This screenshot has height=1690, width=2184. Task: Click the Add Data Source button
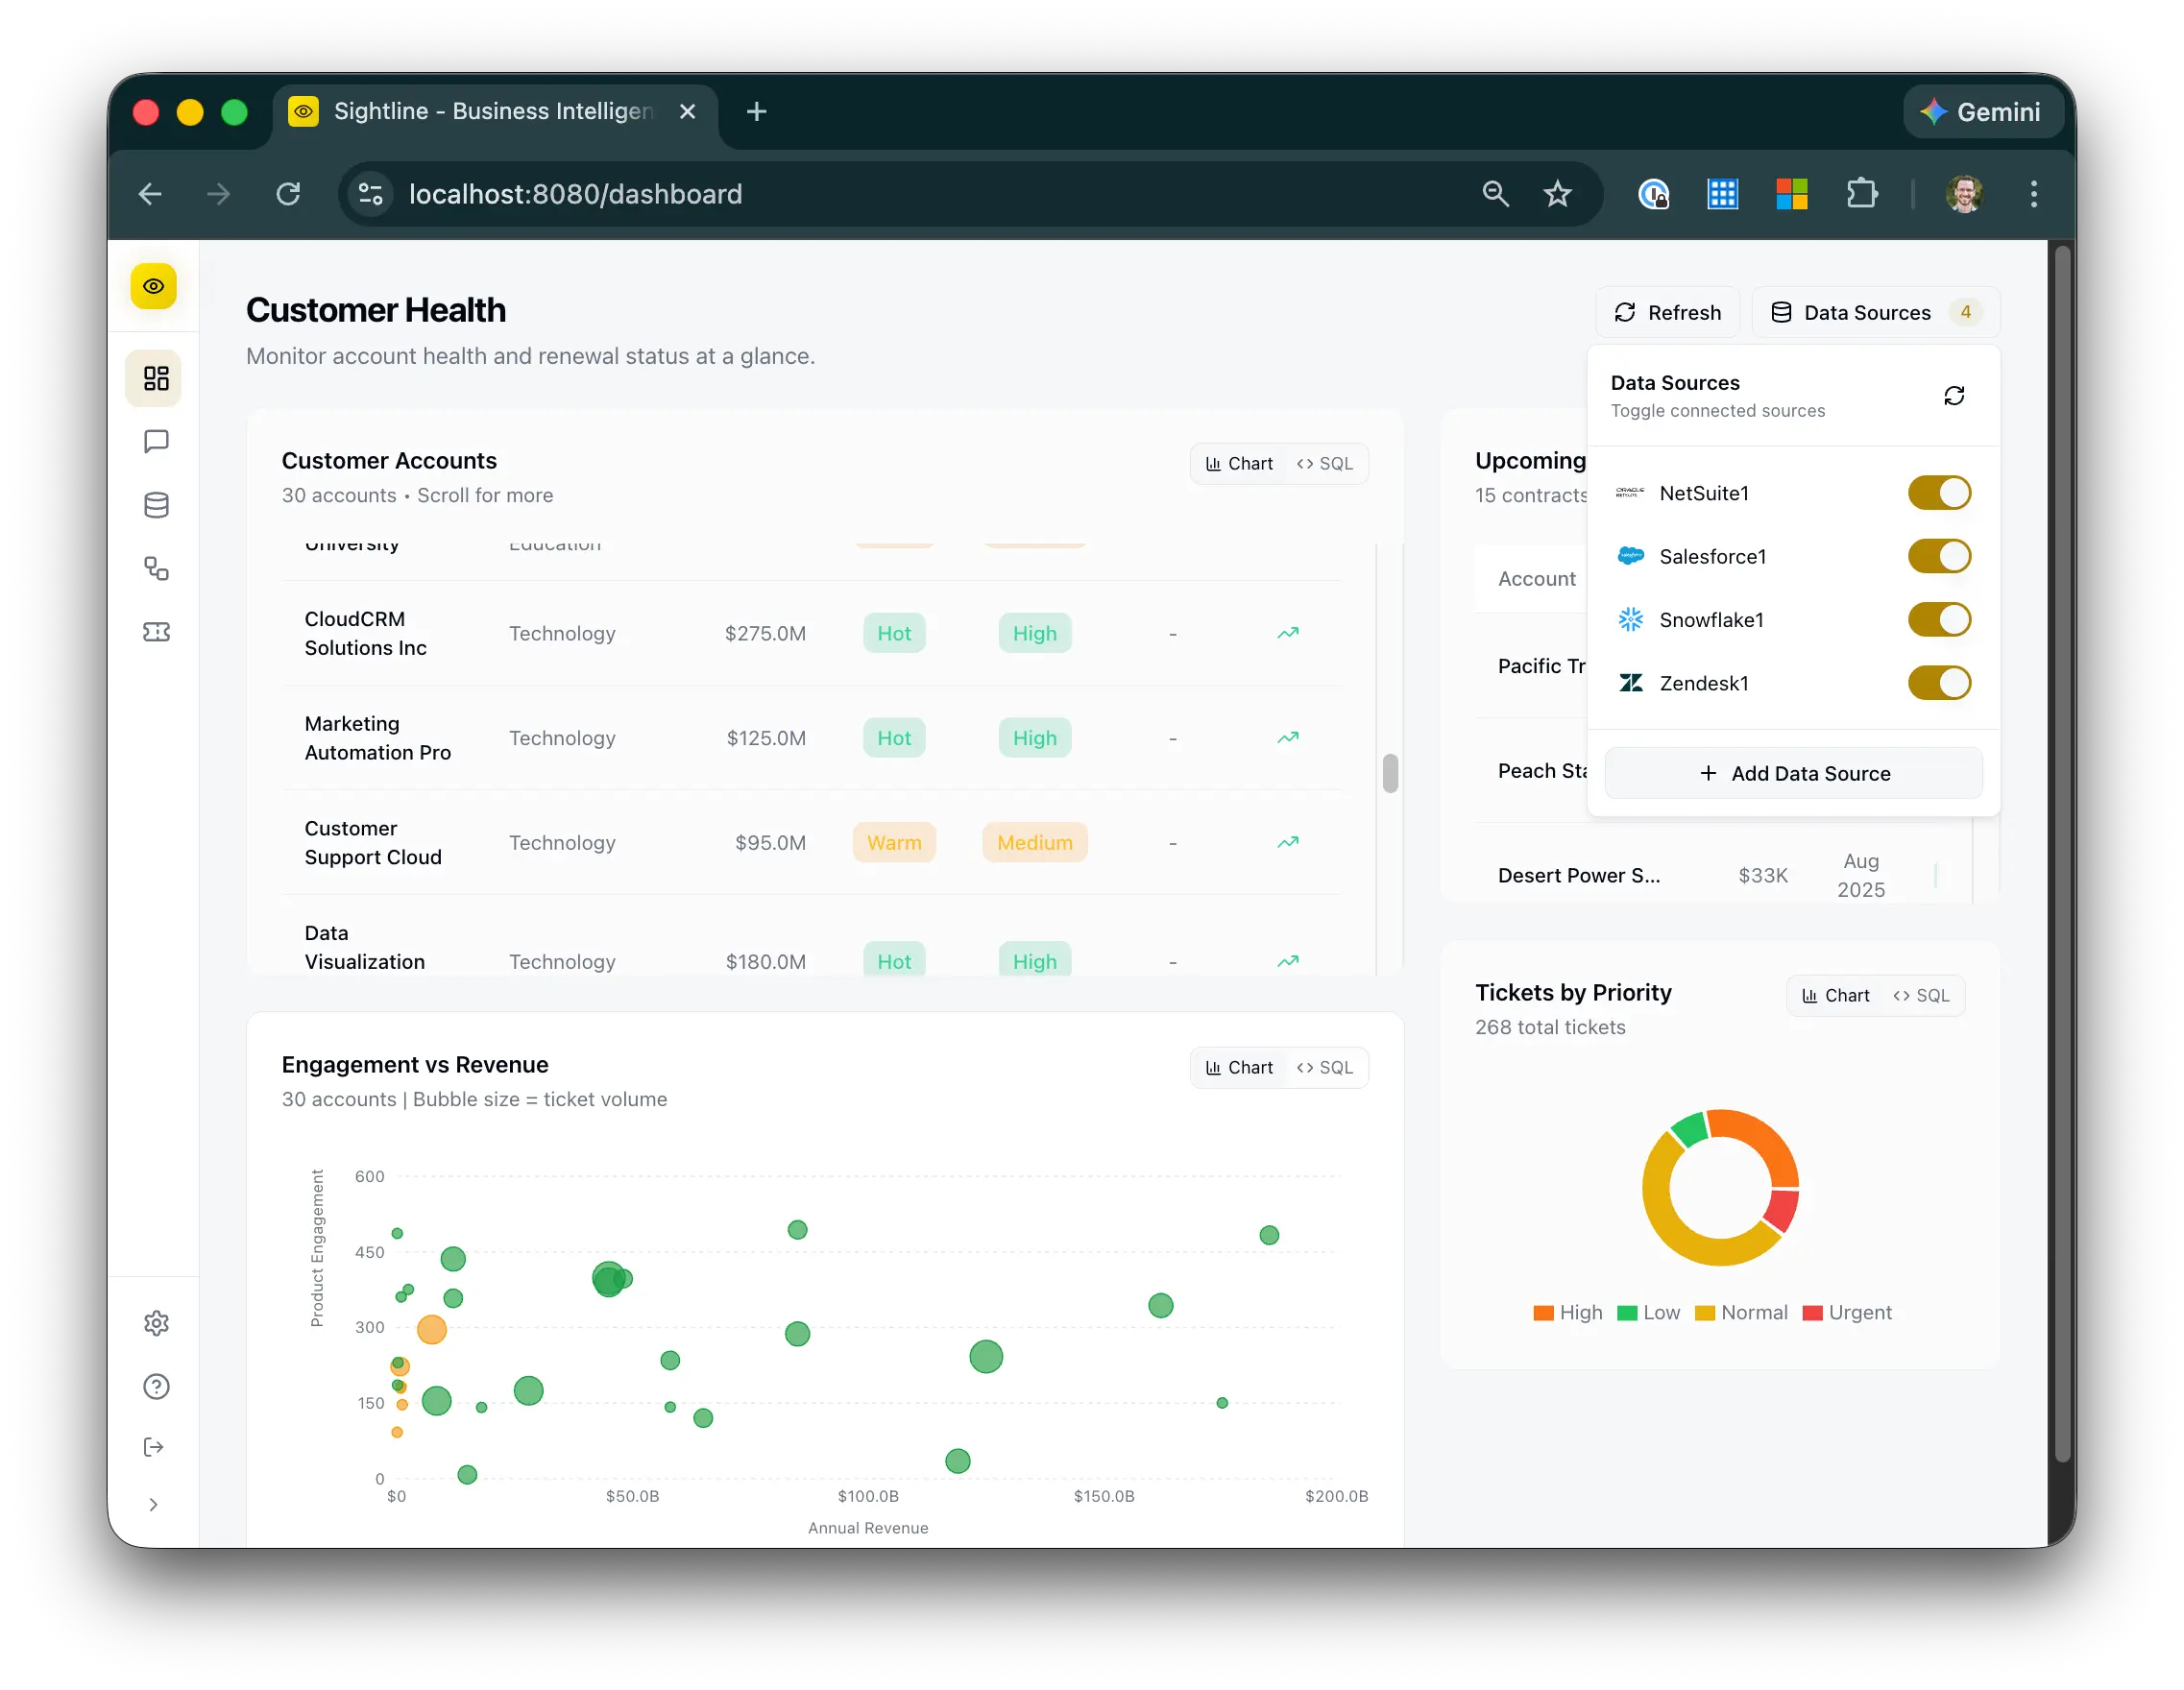click(1793, 774)
